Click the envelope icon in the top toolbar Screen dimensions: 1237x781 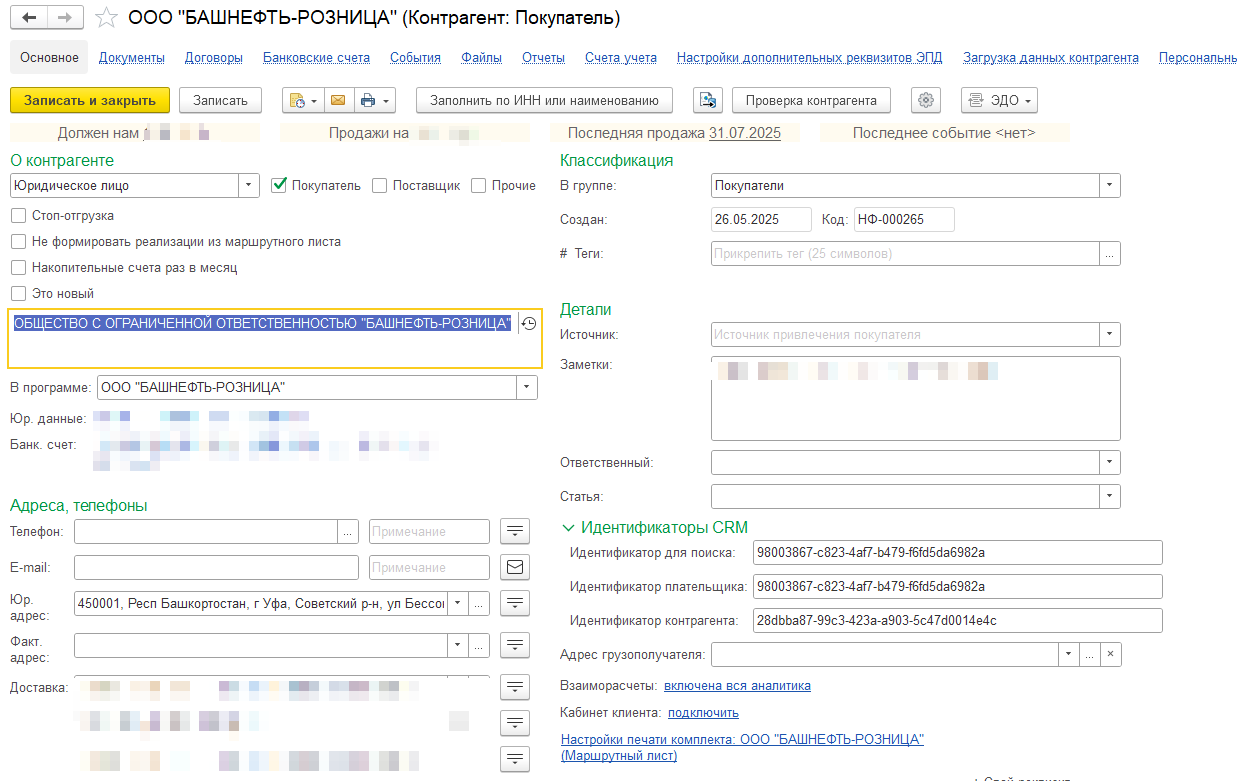(x=337, y=100)
